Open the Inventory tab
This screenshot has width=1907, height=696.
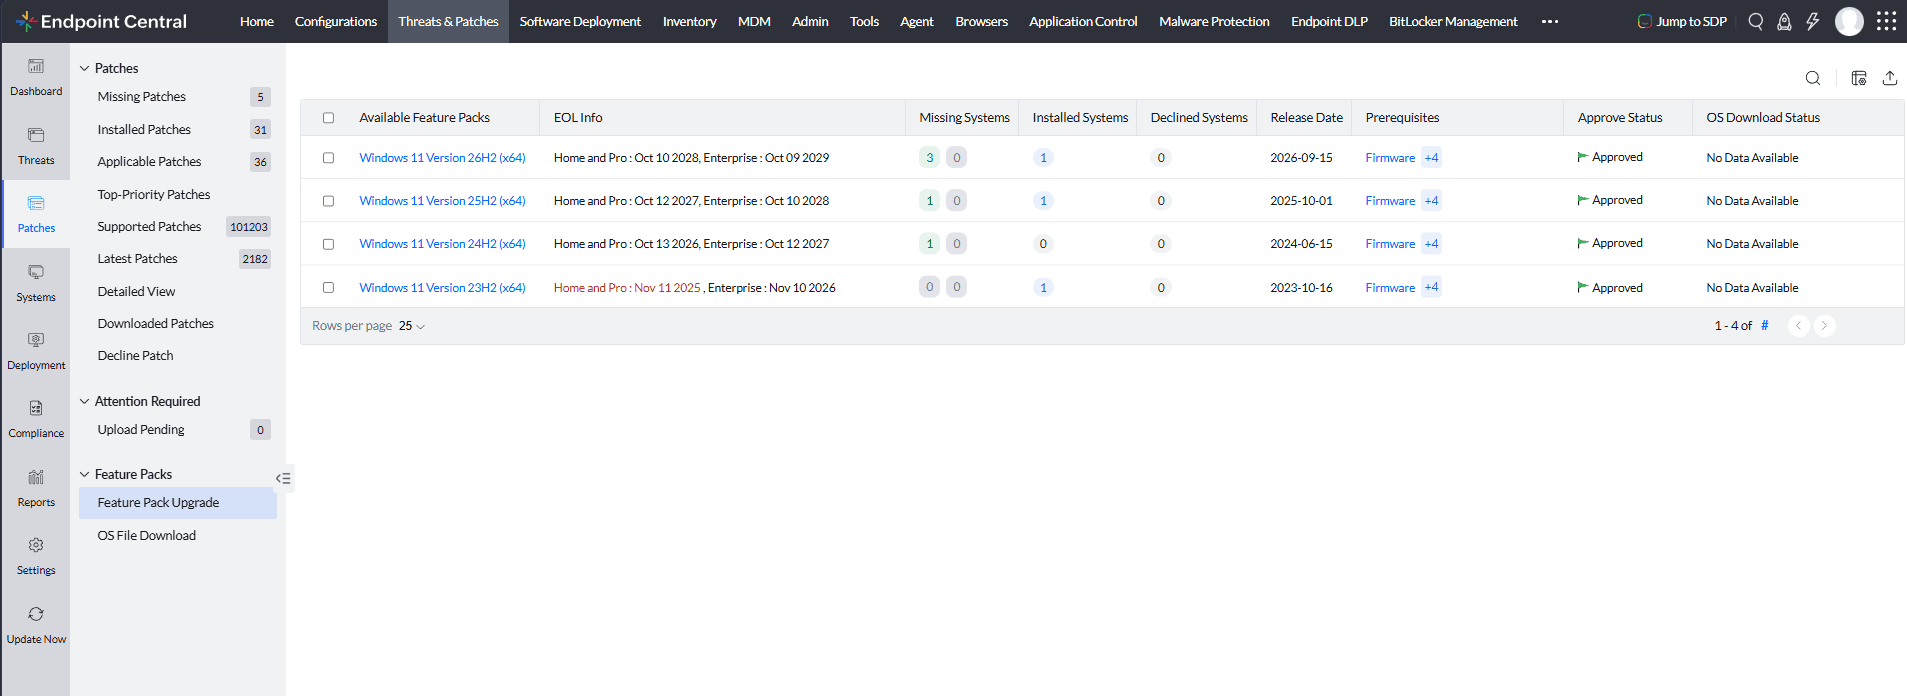click(690, 21)
